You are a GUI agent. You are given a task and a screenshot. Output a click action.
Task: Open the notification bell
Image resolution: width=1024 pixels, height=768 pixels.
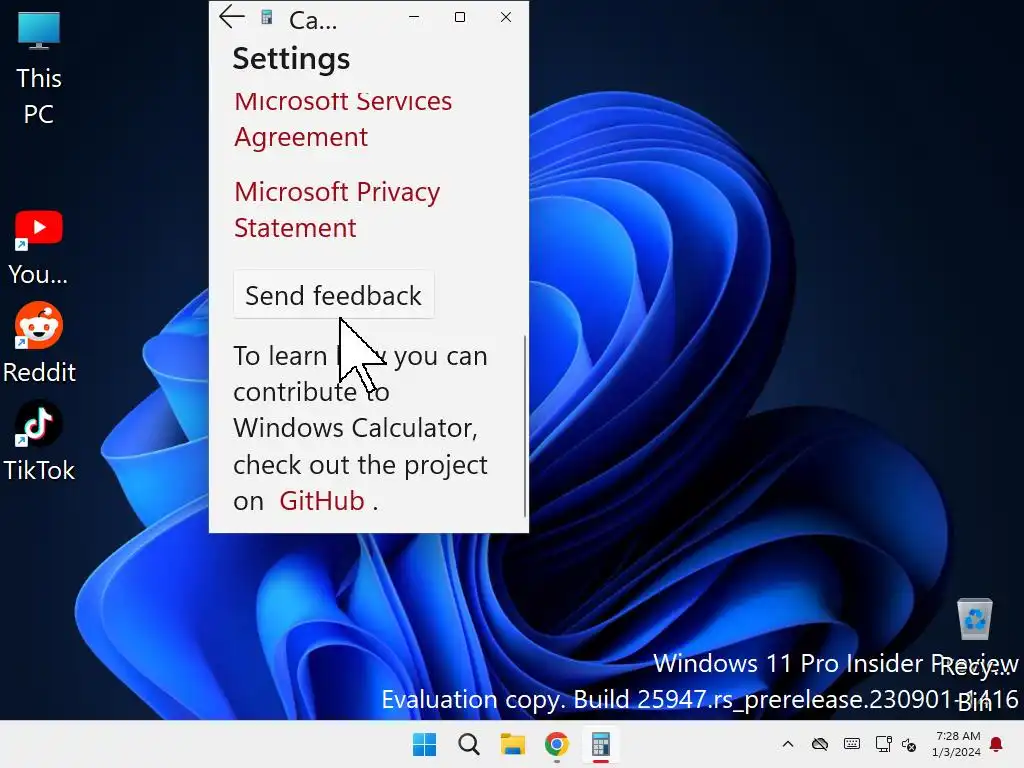pos(997,744)
